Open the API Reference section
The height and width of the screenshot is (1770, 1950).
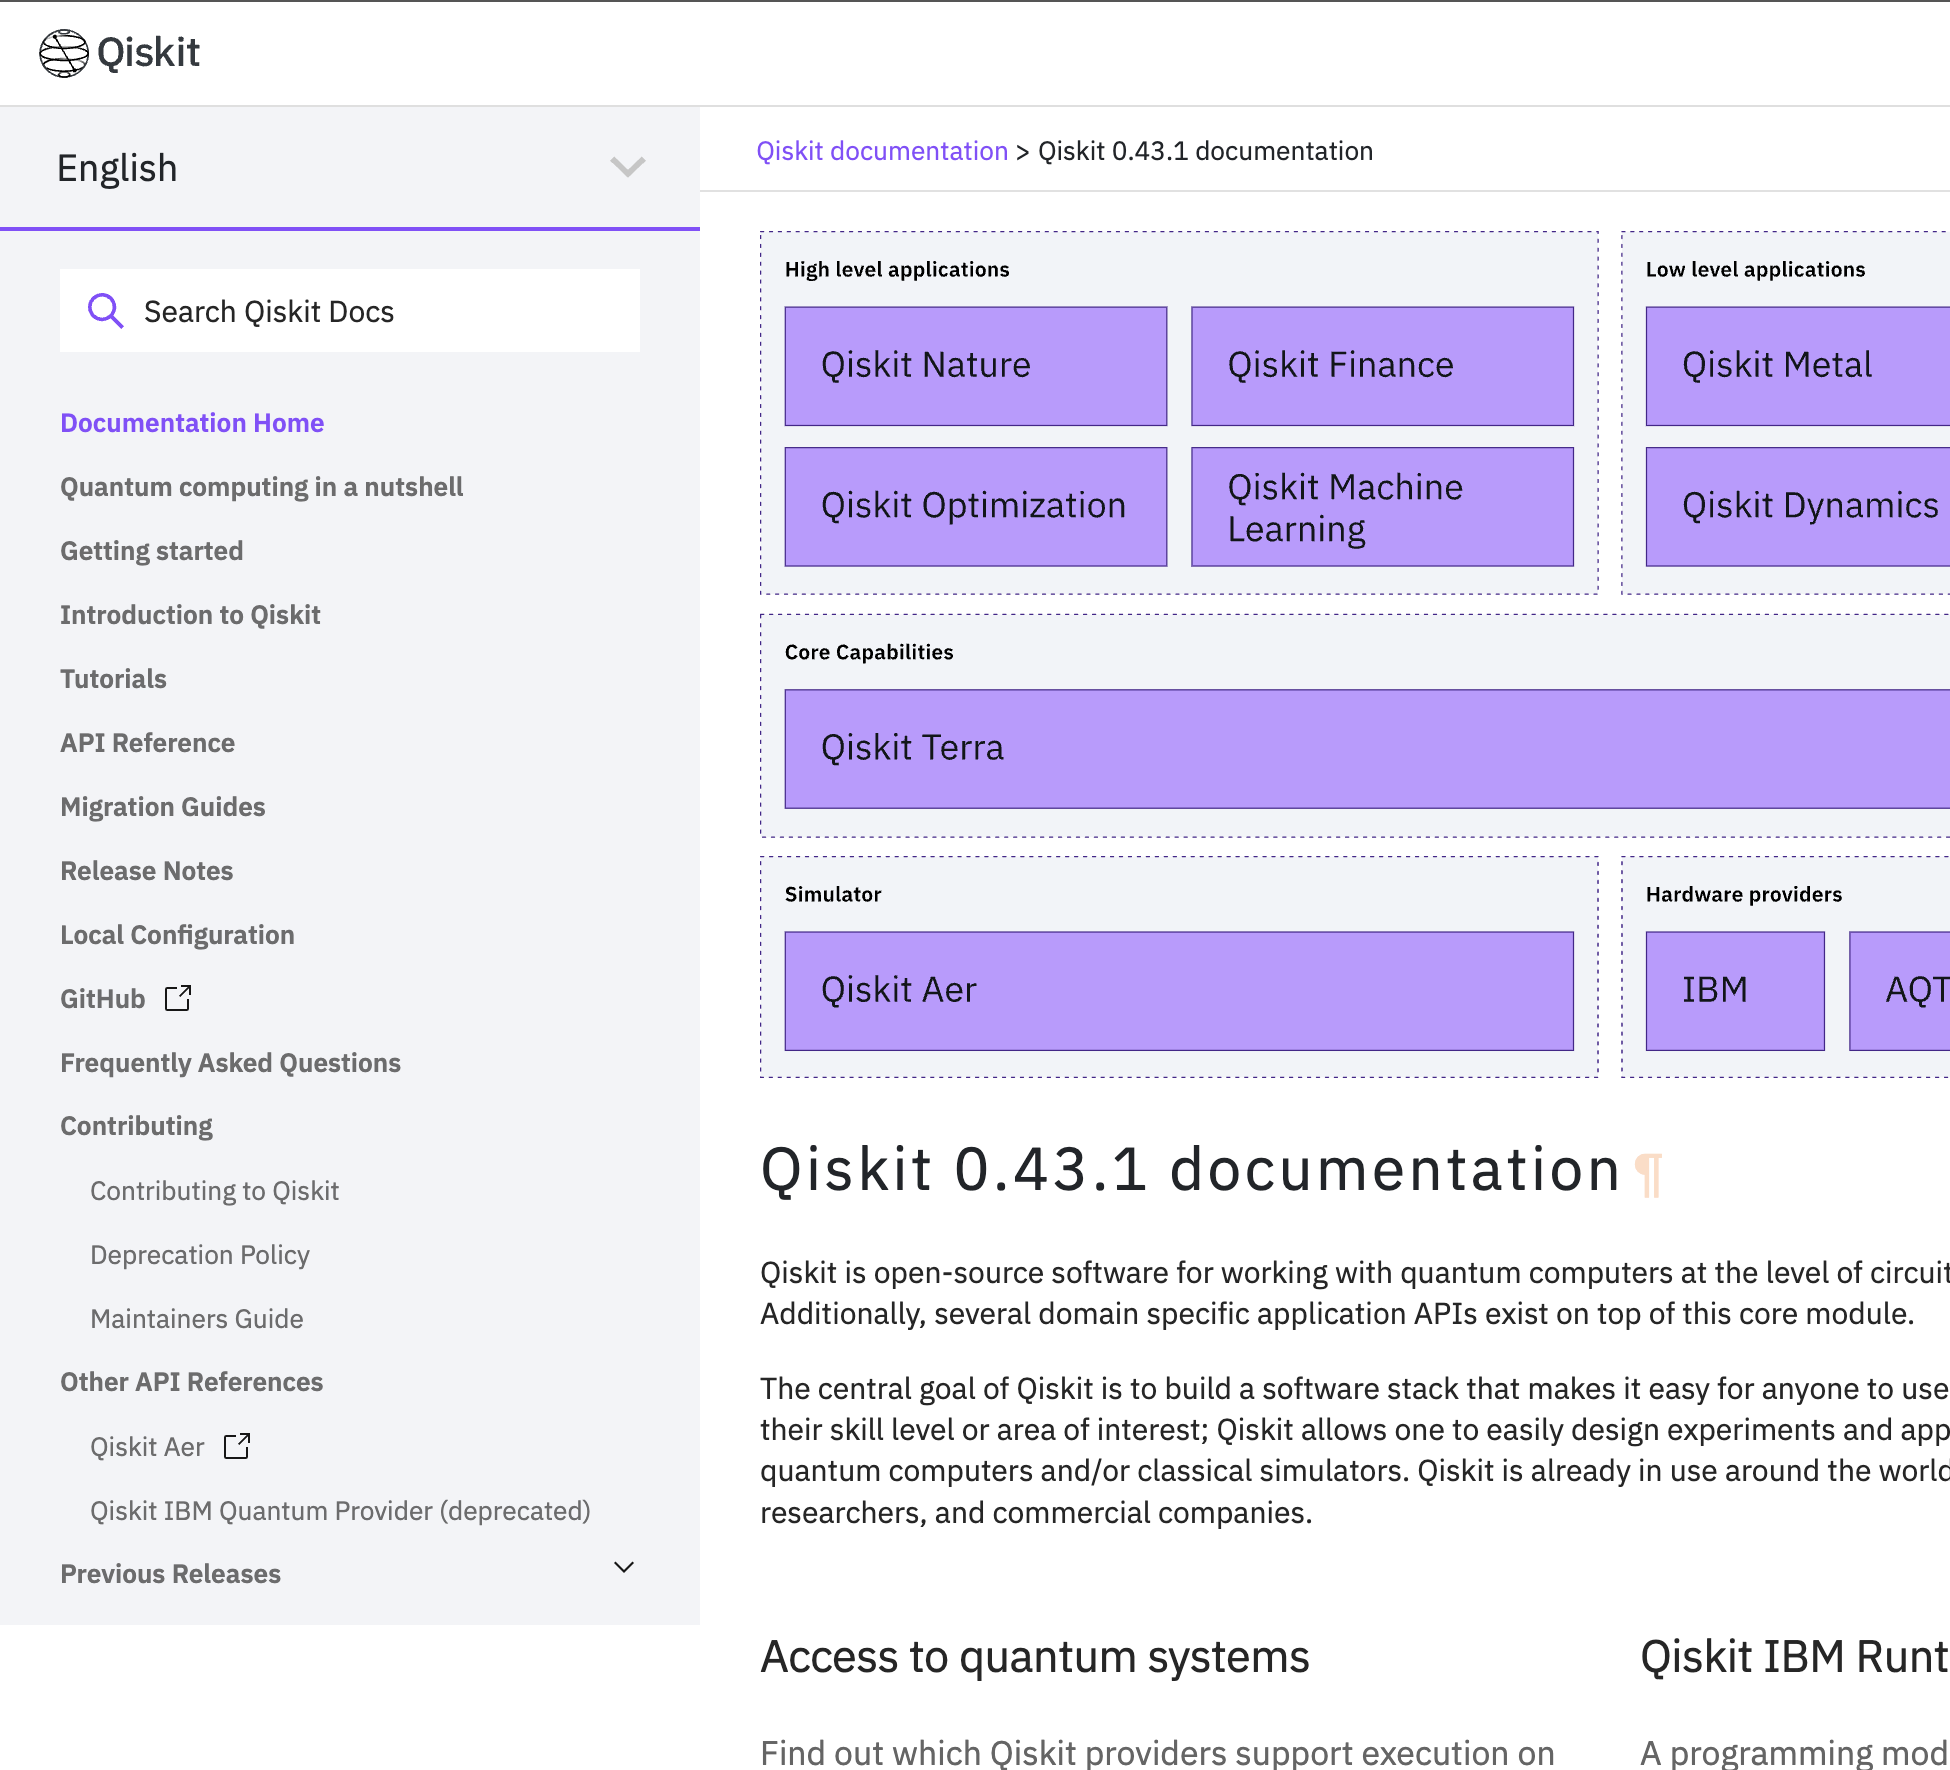pyautogui.click(x=147, y=743)
